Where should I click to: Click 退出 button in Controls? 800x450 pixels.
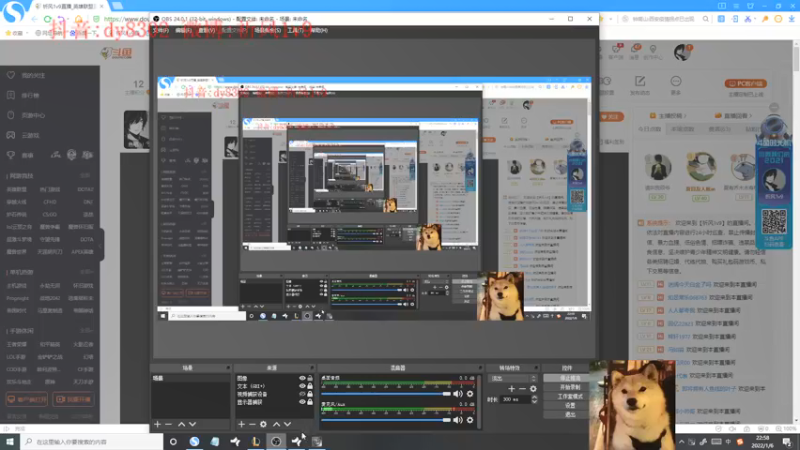566,415
